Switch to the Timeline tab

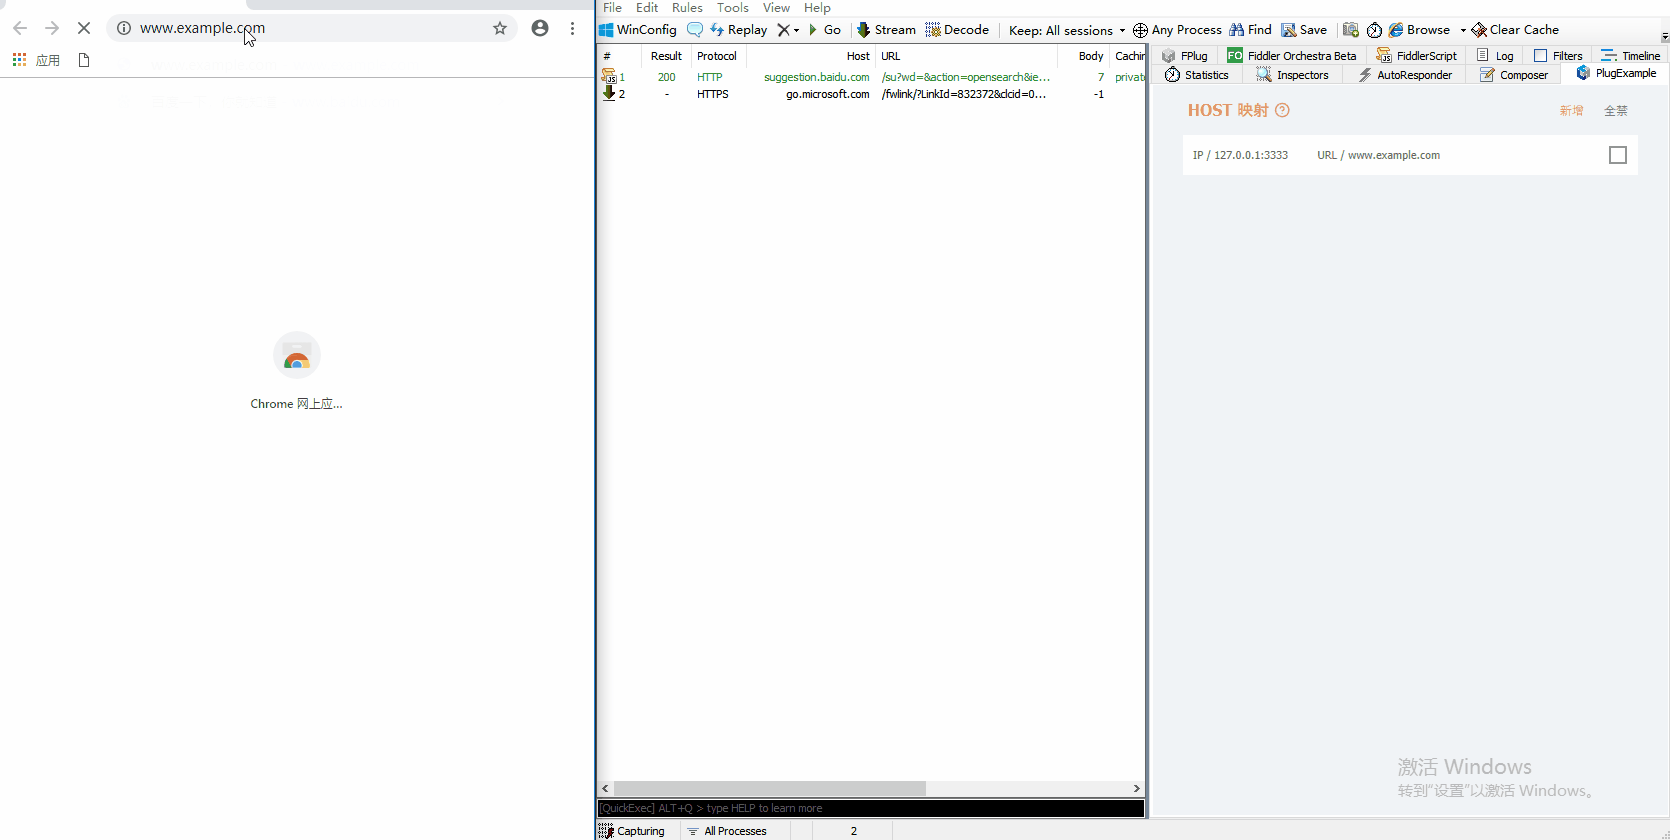1630,56
